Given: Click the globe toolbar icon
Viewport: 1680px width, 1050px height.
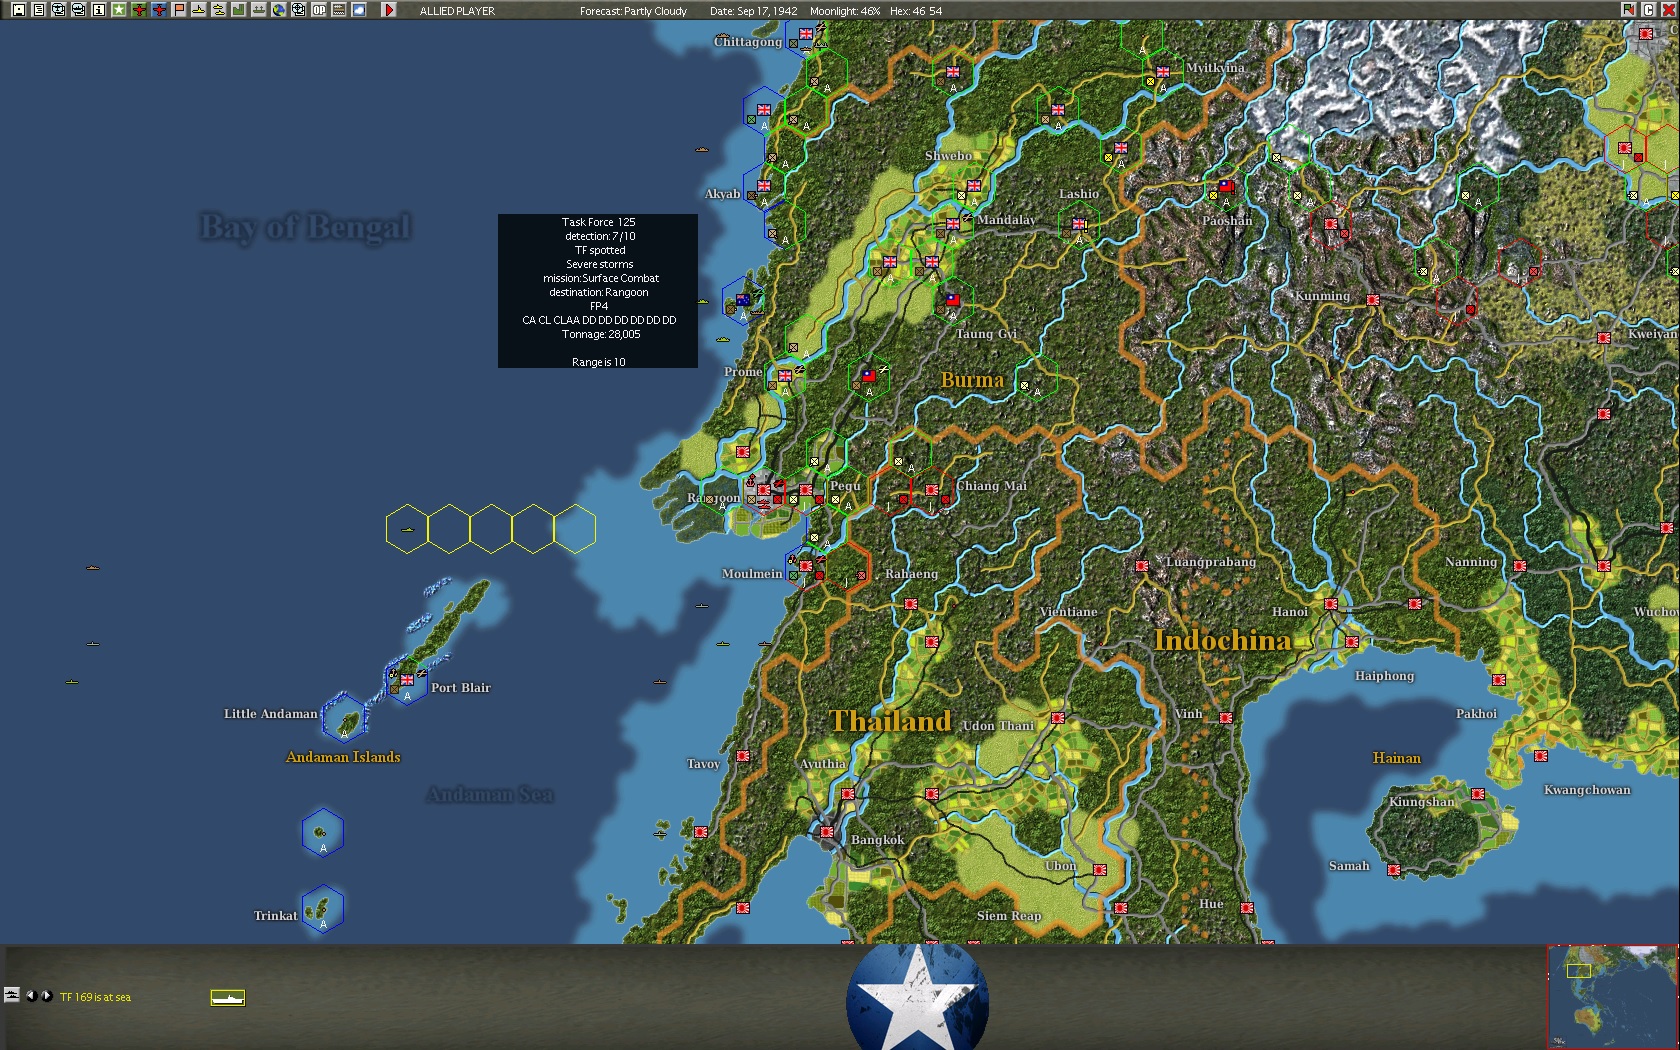Looking at the screenshot, I should click(x=278, y=10).
